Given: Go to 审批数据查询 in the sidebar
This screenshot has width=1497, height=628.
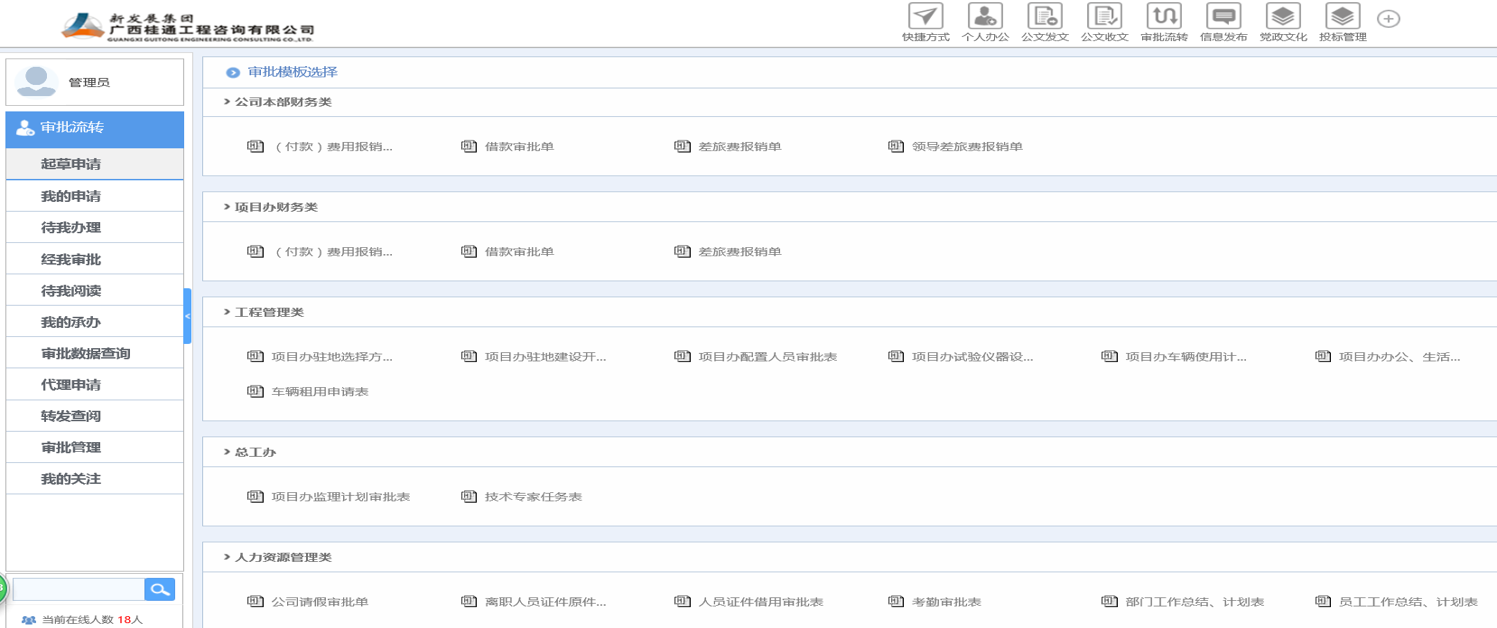Looking at the screenshot, I should pos(85,354).
